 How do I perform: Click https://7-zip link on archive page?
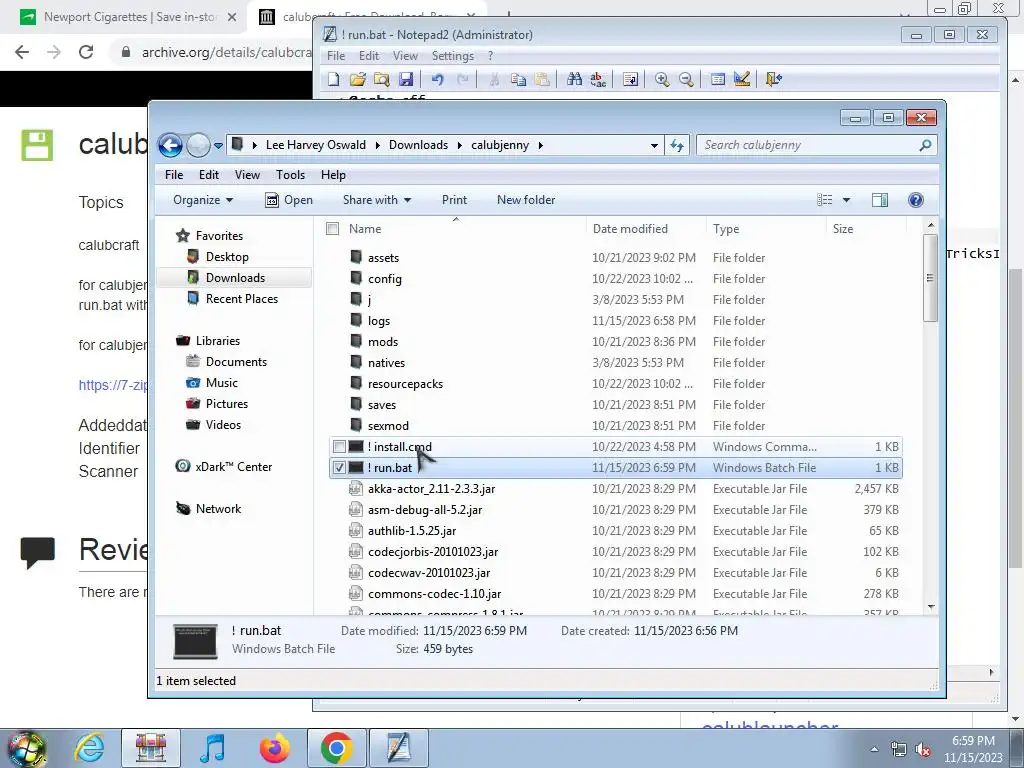113,385
